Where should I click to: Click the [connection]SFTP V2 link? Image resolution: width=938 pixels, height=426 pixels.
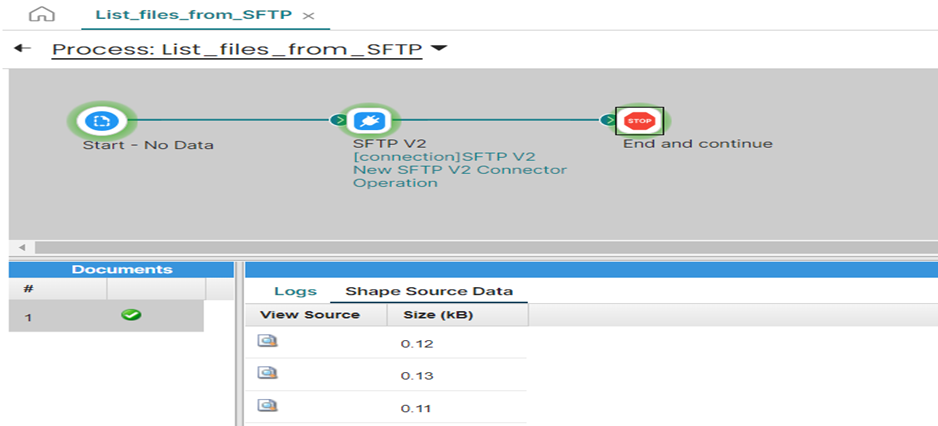[x=444, y=157]
